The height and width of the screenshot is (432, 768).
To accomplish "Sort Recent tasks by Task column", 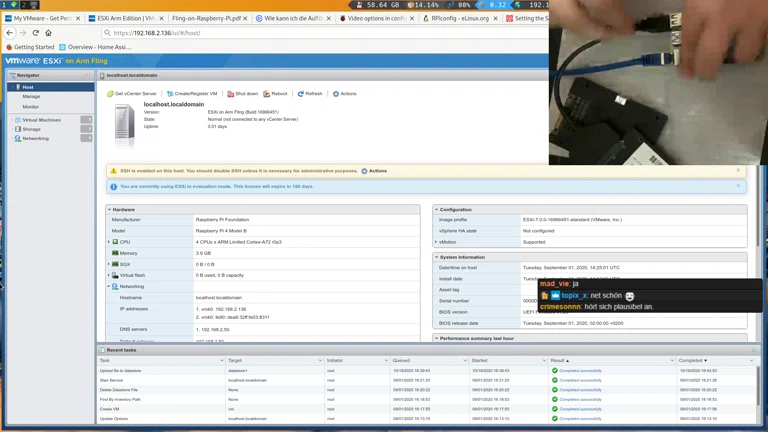I will pos(161,360).
